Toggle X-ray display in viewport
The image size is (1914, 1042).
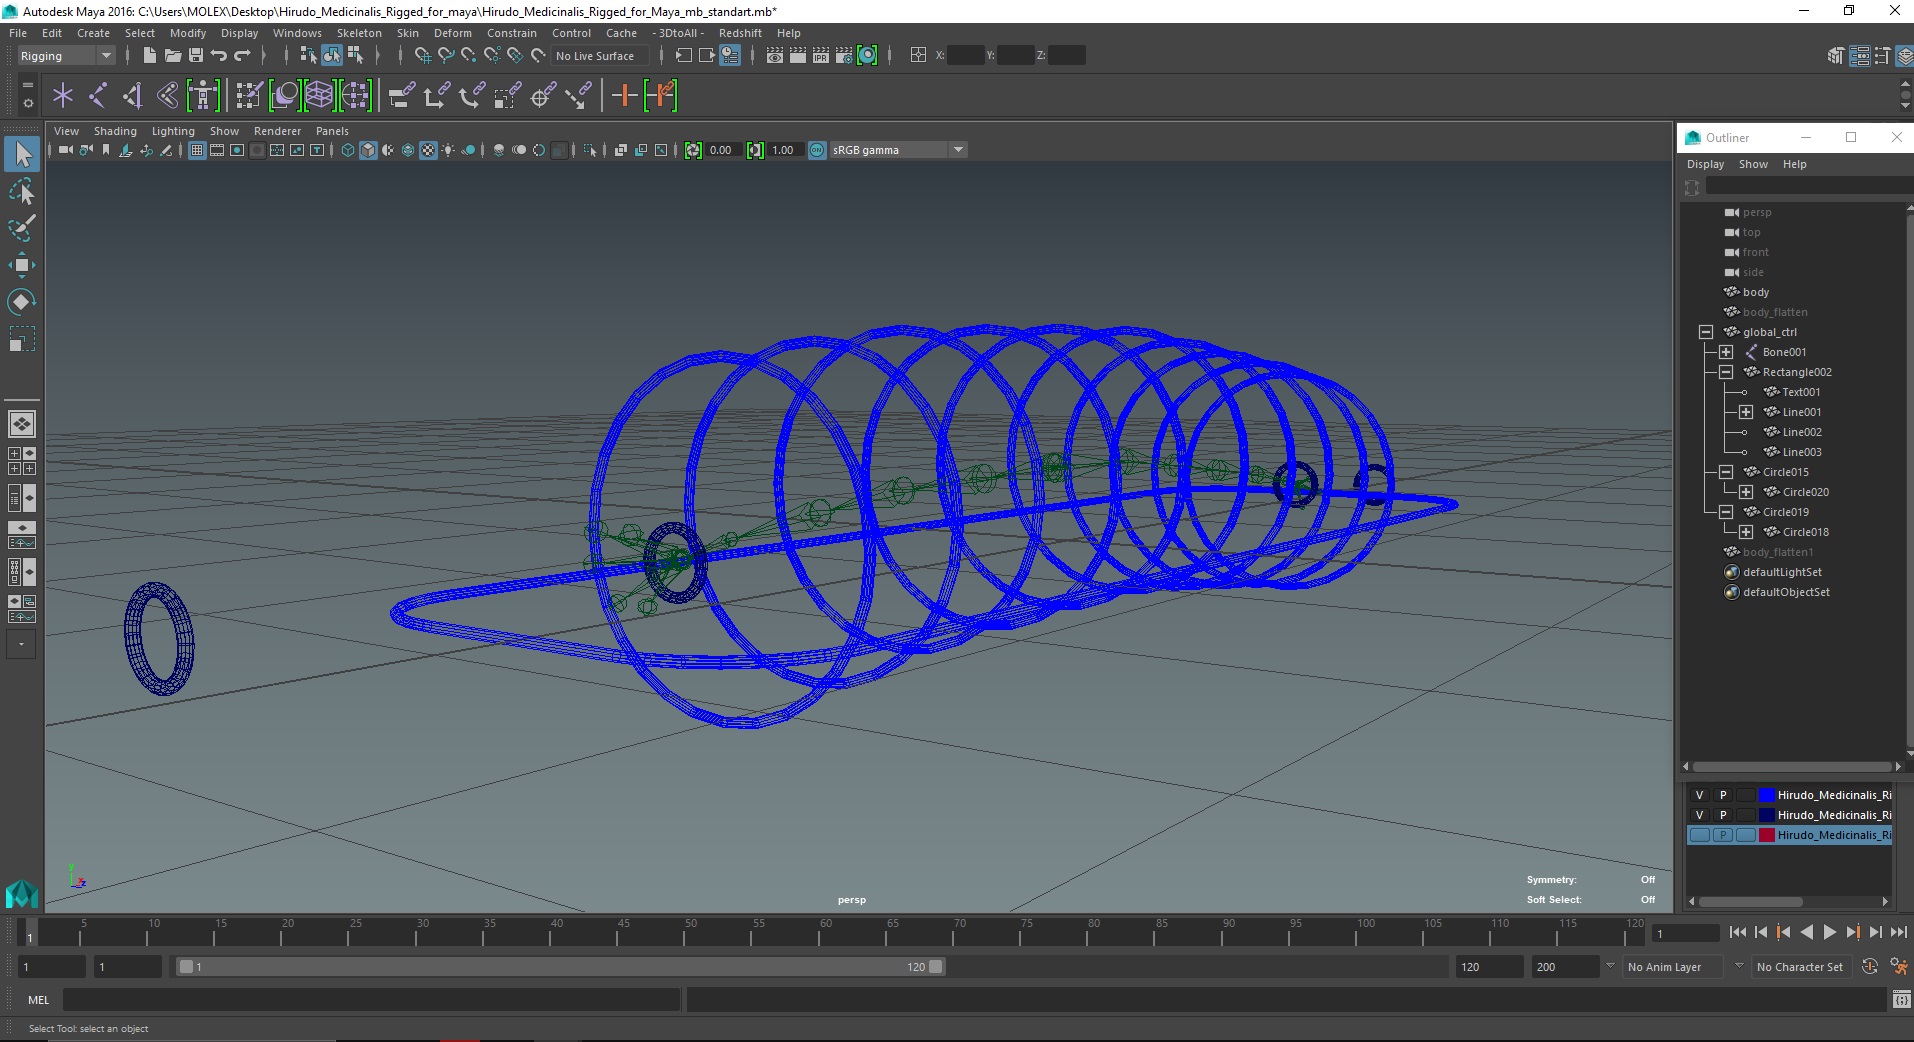[x=620, y=150]
